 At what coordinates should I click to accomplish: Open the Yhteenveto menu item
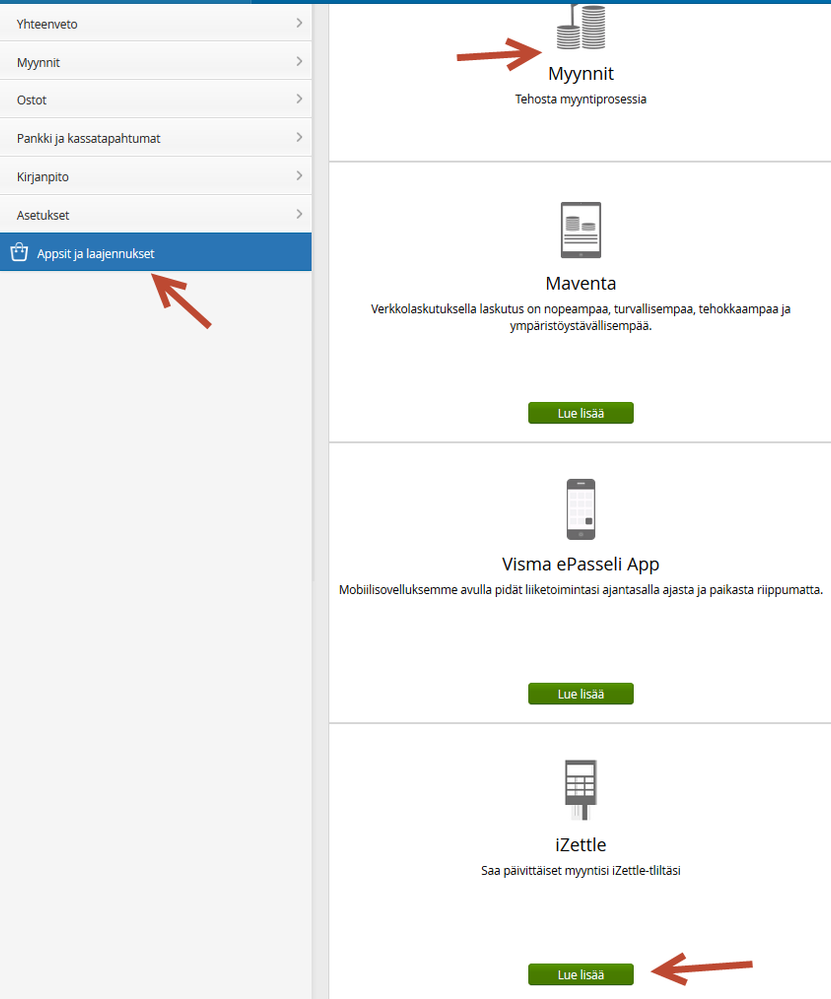pos(155,24)
